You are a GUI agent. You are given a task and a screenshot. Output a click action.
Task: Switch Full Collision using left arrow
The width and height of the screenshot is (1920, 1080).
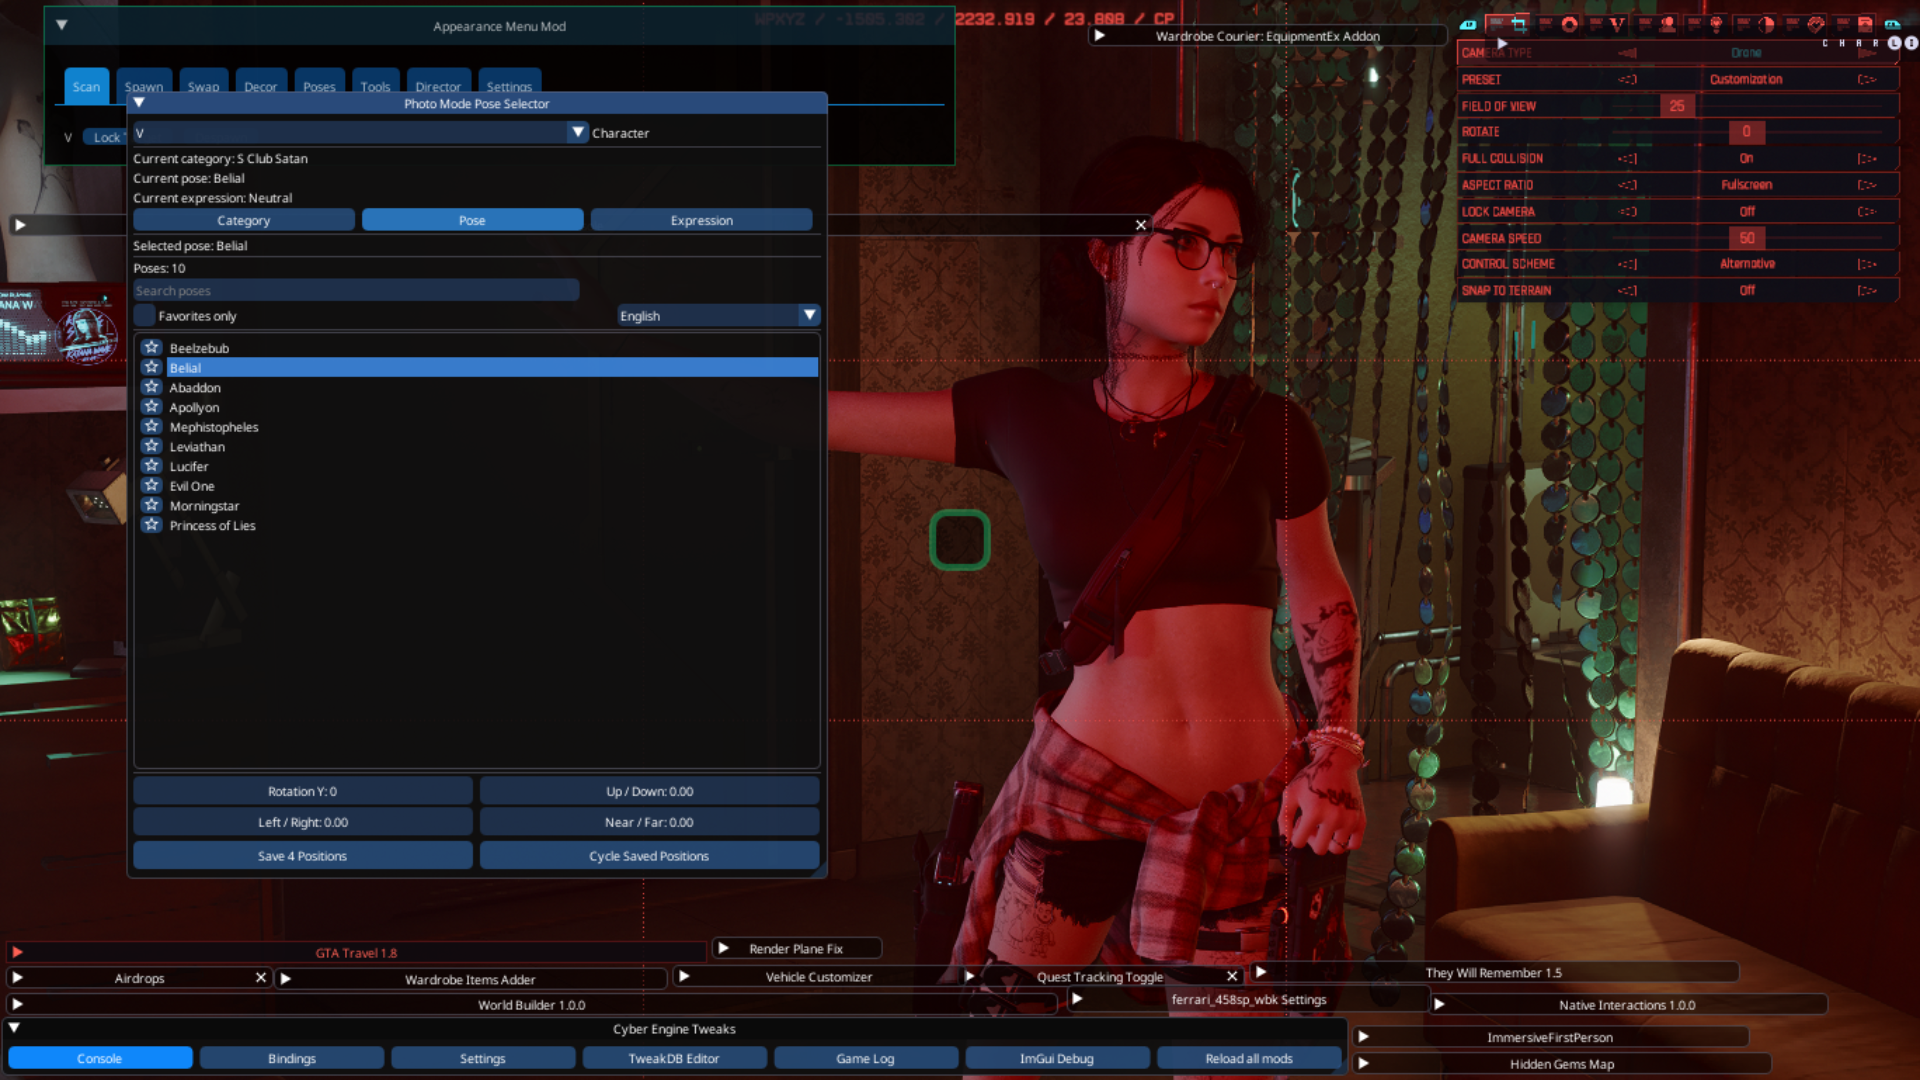point(1628,158)
